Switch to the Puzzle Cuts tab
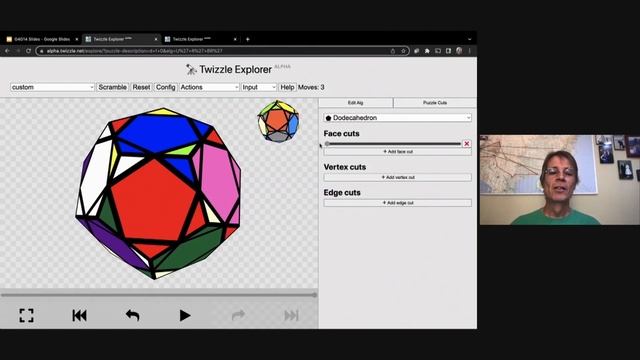This screenshot has height=360, width=640. pyautogui.click(x=435, y=103)
